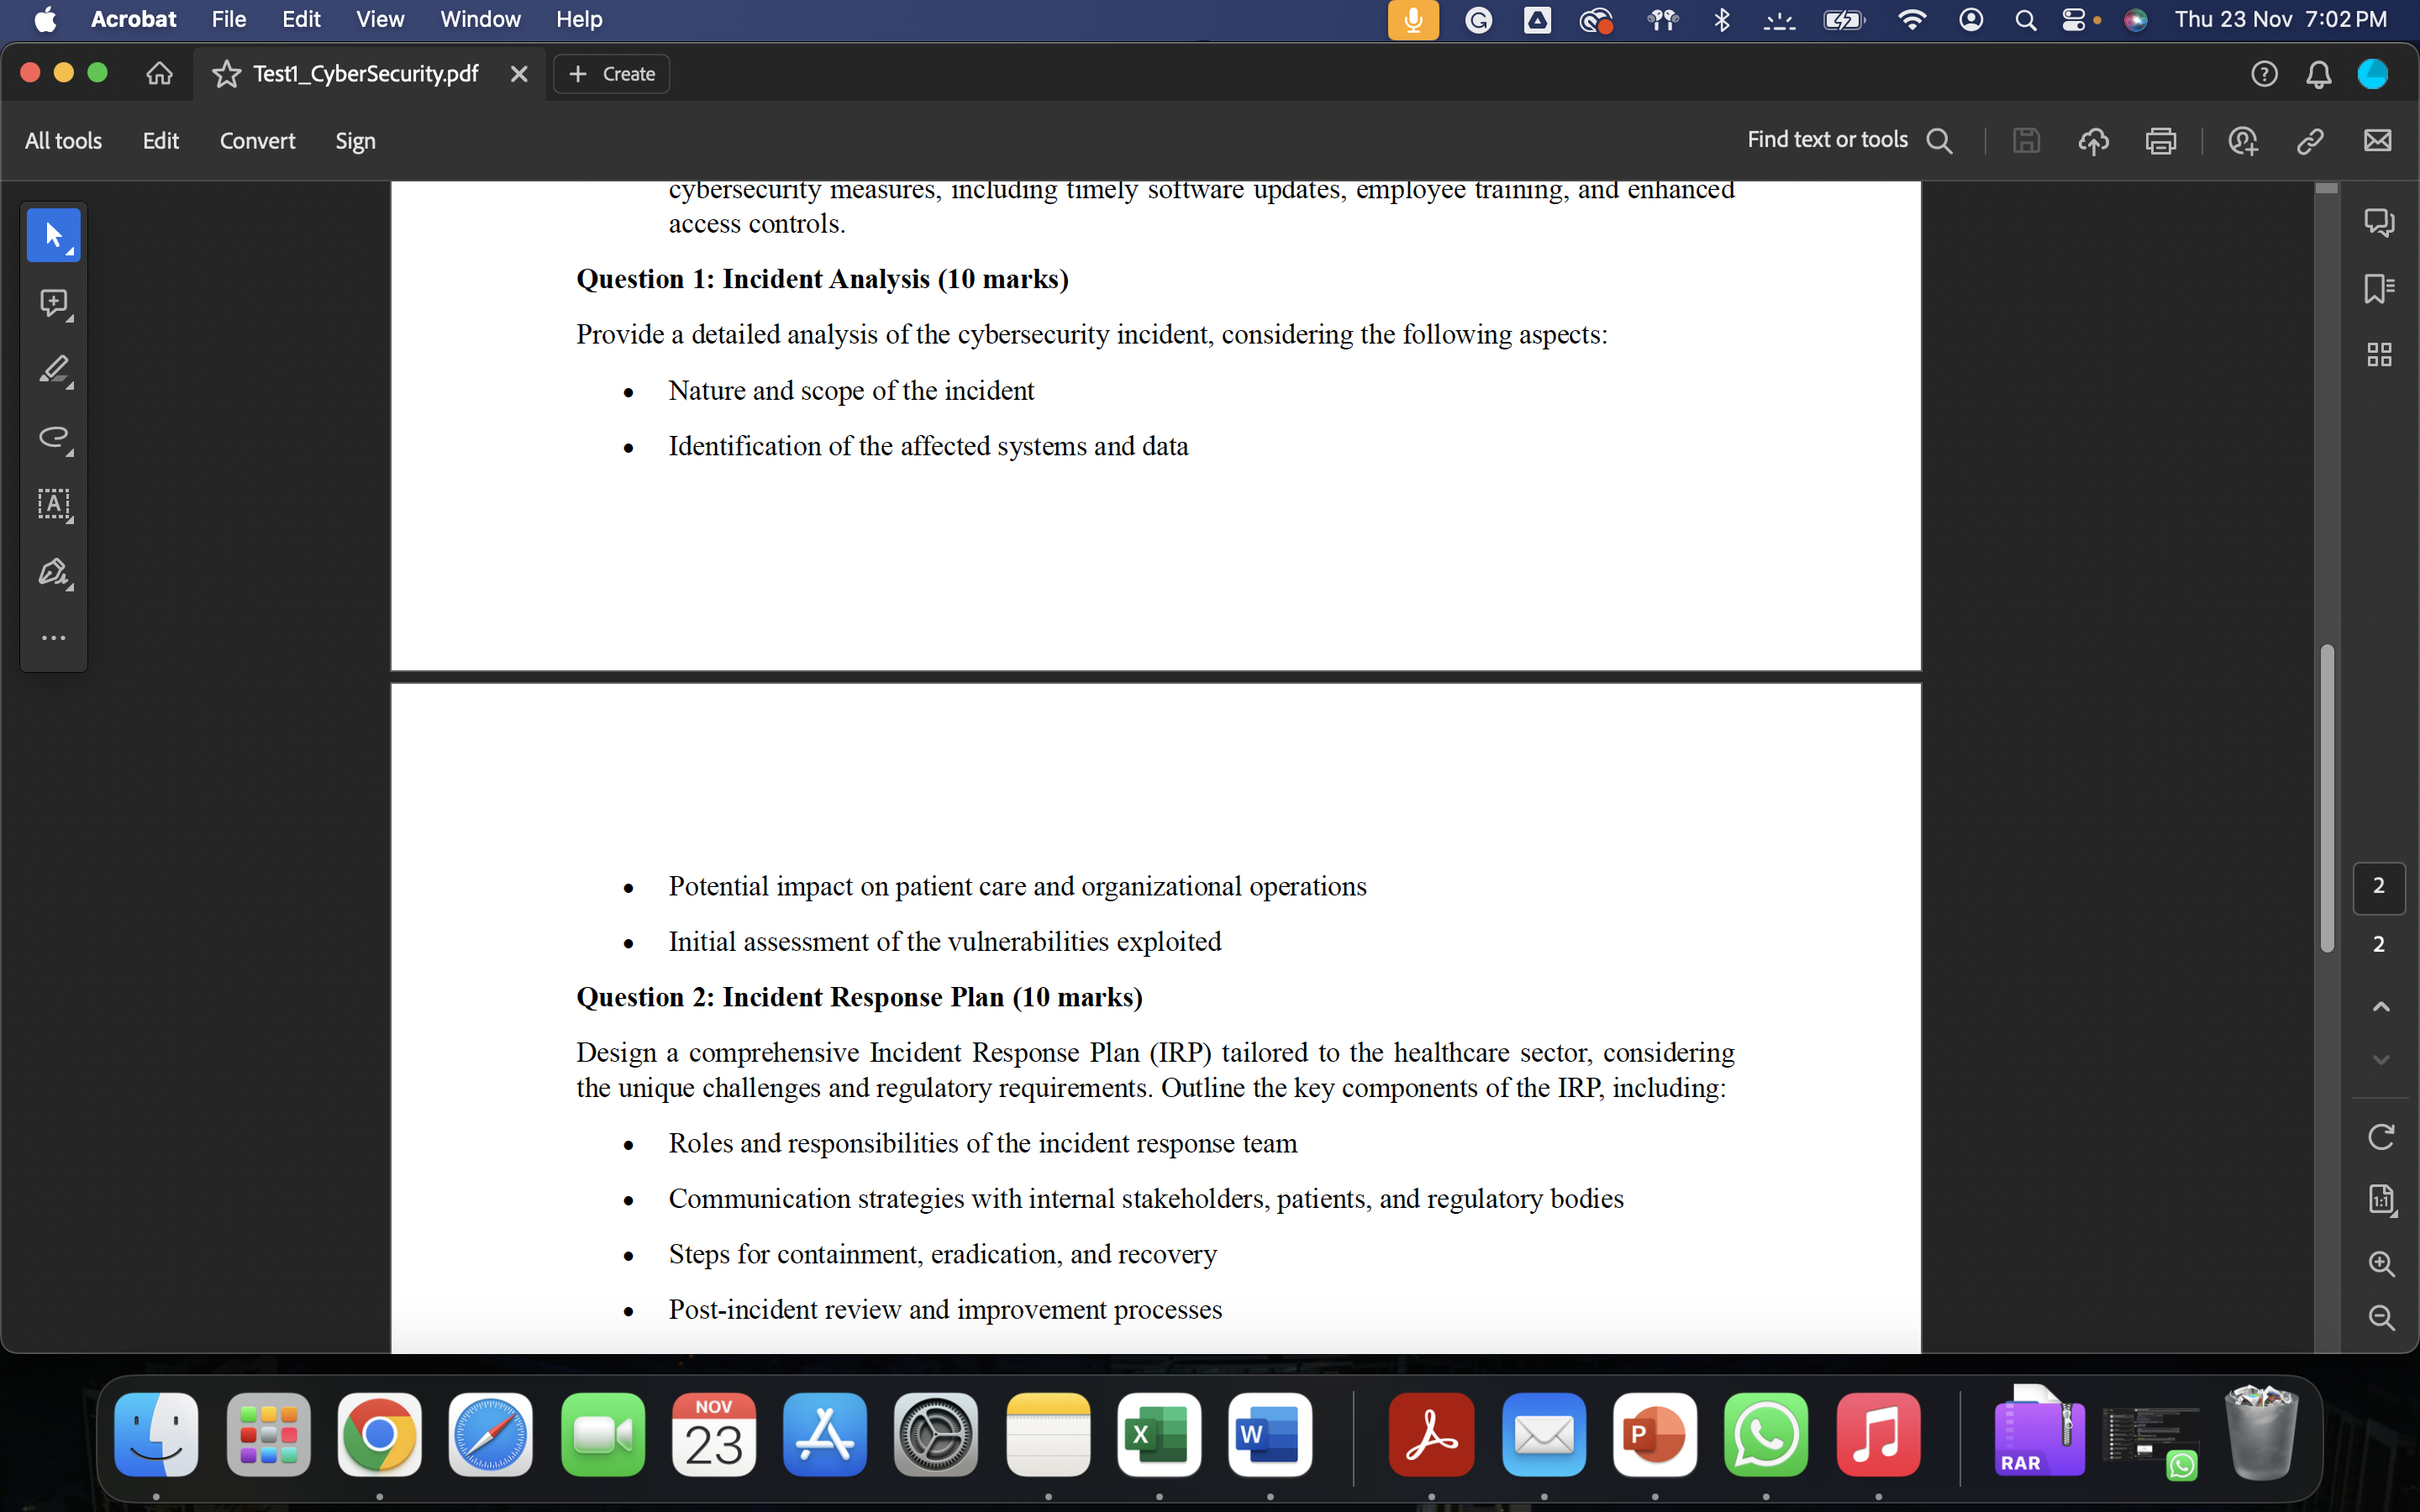Open the comments panel on right sidebar
Viewport: 2420px width, 1512px height.
pos(2379,222)
